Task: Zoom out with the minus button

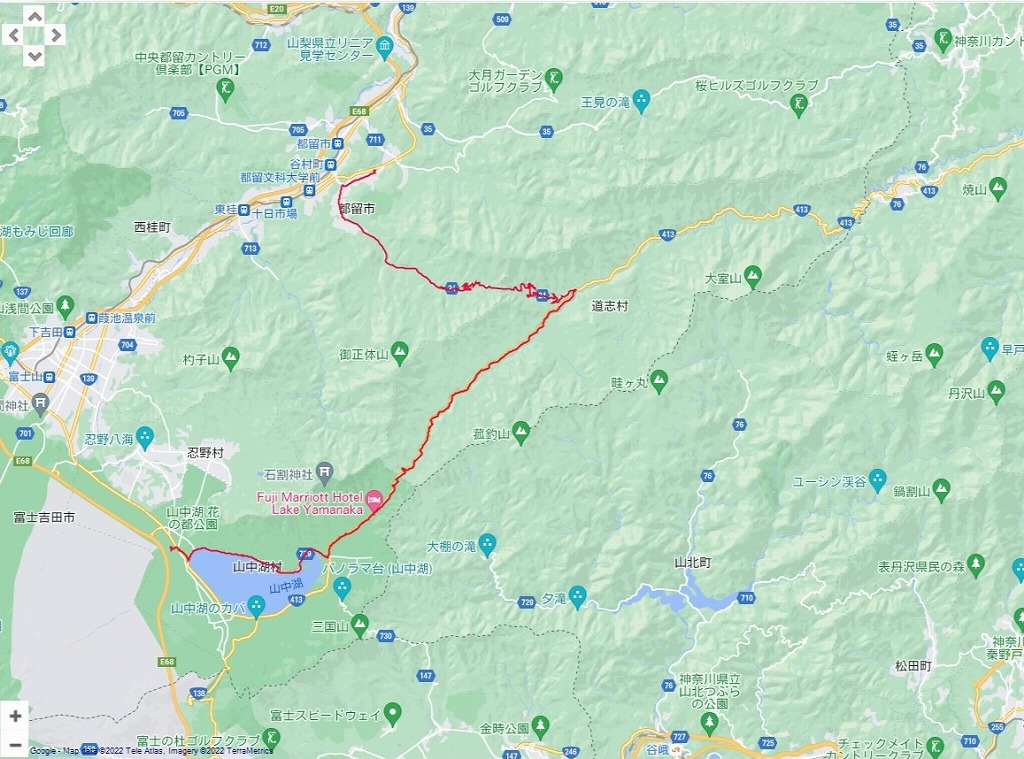Action: [16, 743]
